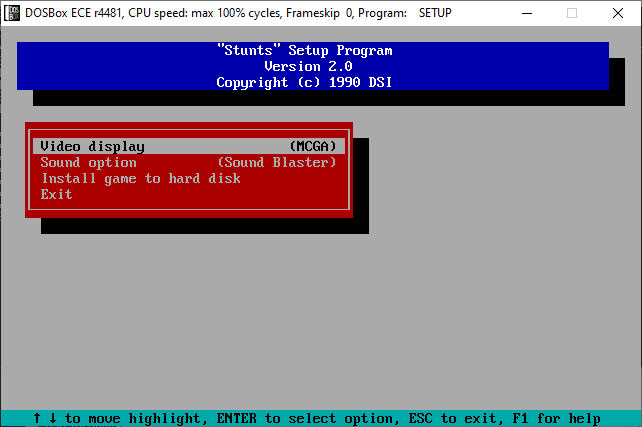Image resolution: width=642 pixels, height=427 pixels.
Task: Click the DOSBox title bar text
Action: click(x=238, y=13)
